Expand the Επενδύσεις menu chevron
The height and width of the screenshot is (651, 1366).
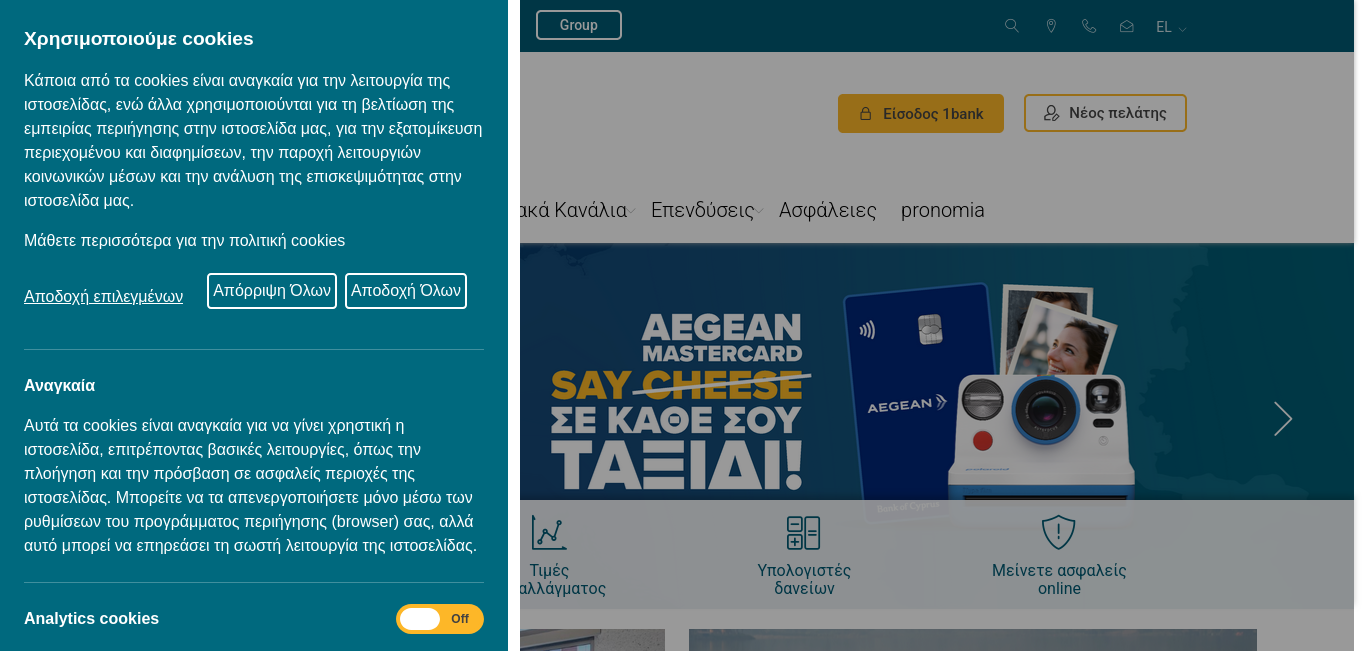[760, 211]
